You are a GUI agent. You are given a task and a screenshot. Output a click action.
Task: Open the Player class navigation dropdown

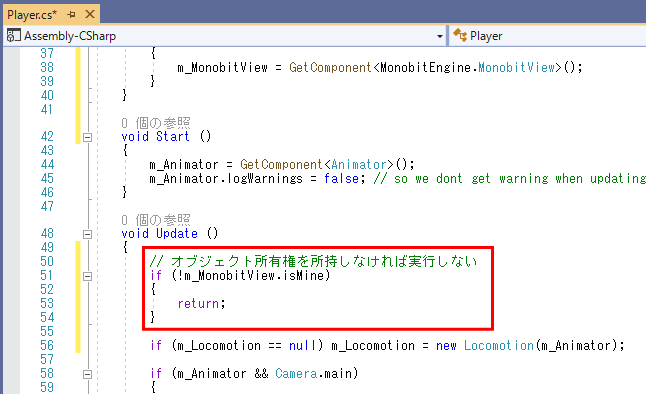click(x=548, y=36)
